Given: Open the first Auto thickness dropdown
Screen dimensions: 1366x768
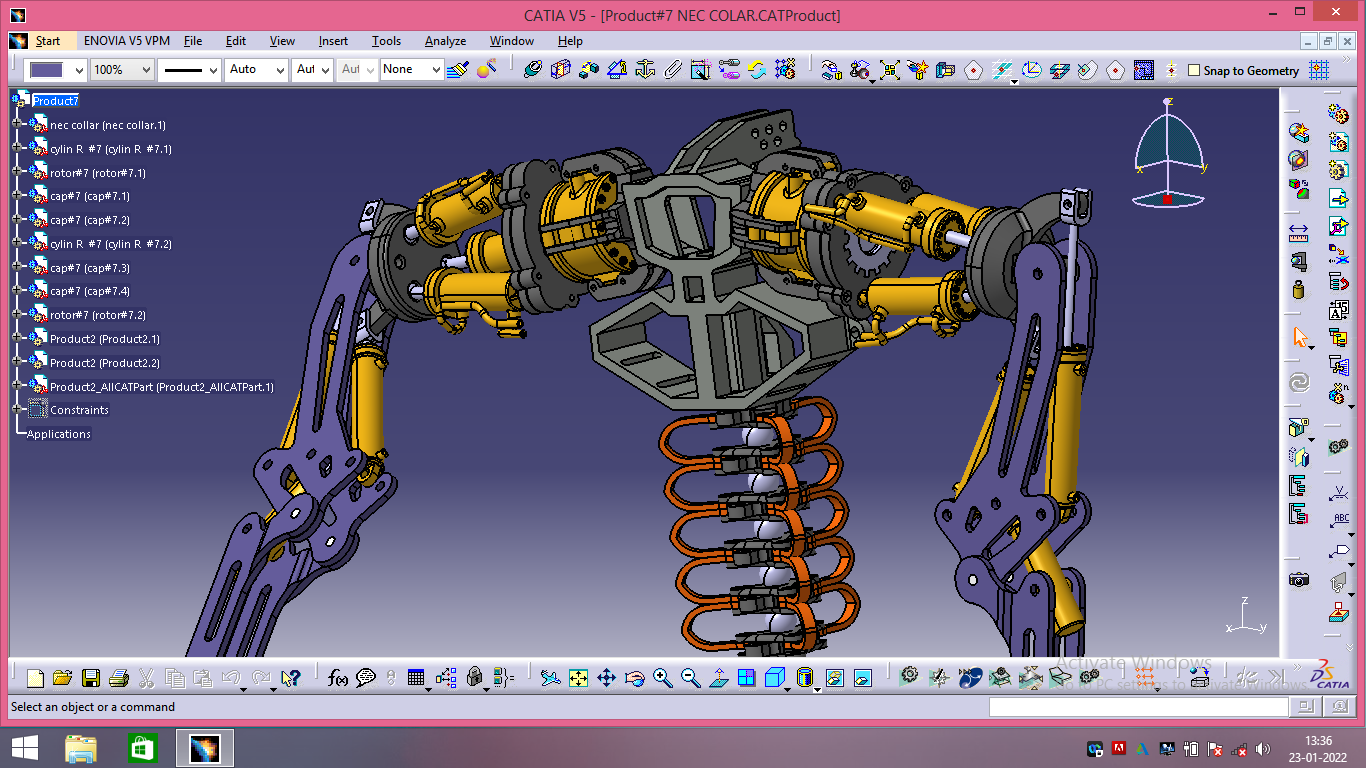Looking at the screenshot, I should click(x=256, y=70).
